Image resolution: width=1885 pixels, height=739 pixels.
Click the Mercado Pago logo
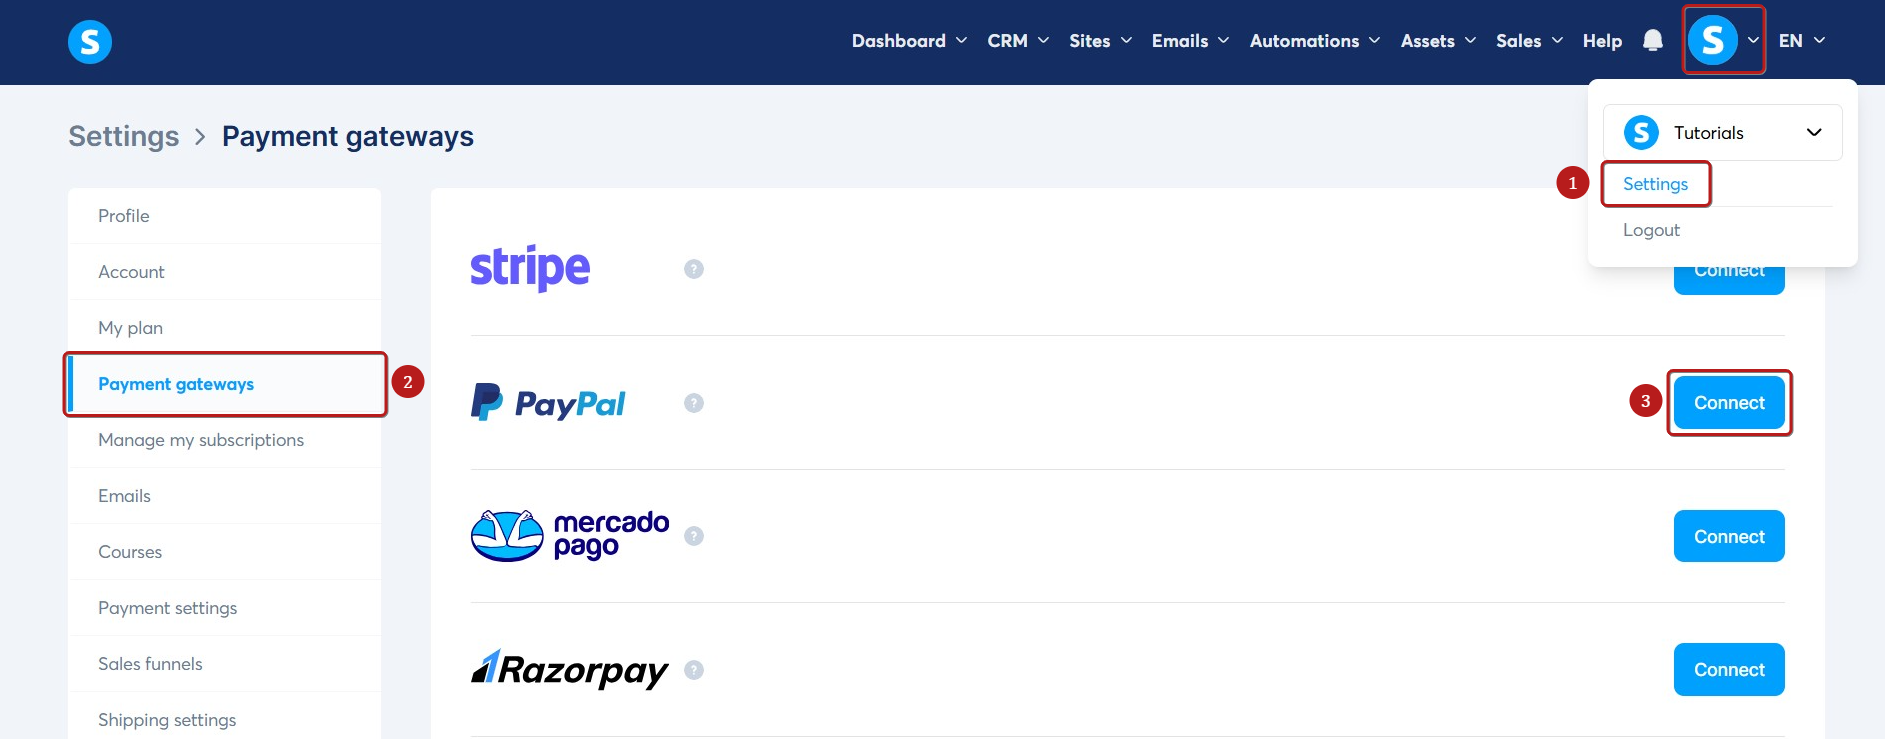tap(570, 536)
